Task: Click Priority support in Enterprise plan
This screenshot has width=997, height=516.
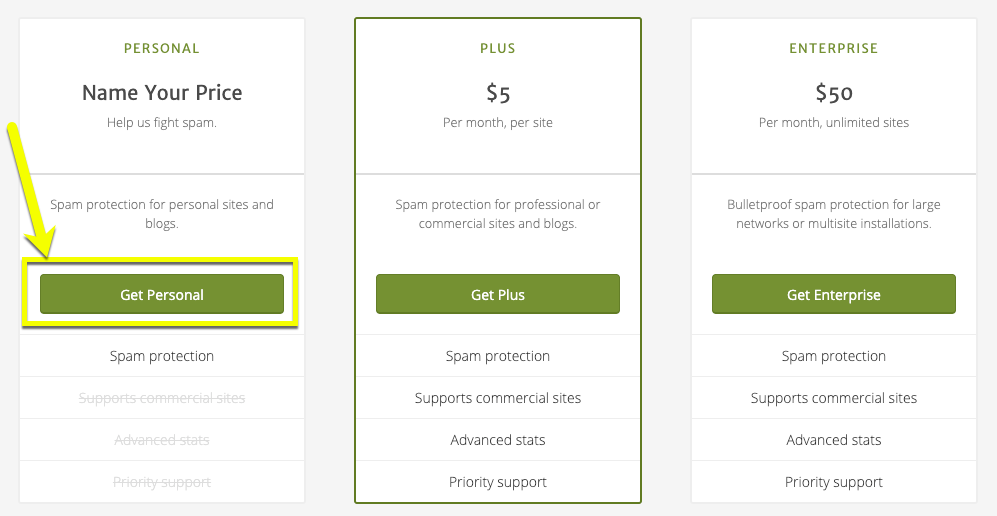Action: pyautogui.click(x=833, y=482)
